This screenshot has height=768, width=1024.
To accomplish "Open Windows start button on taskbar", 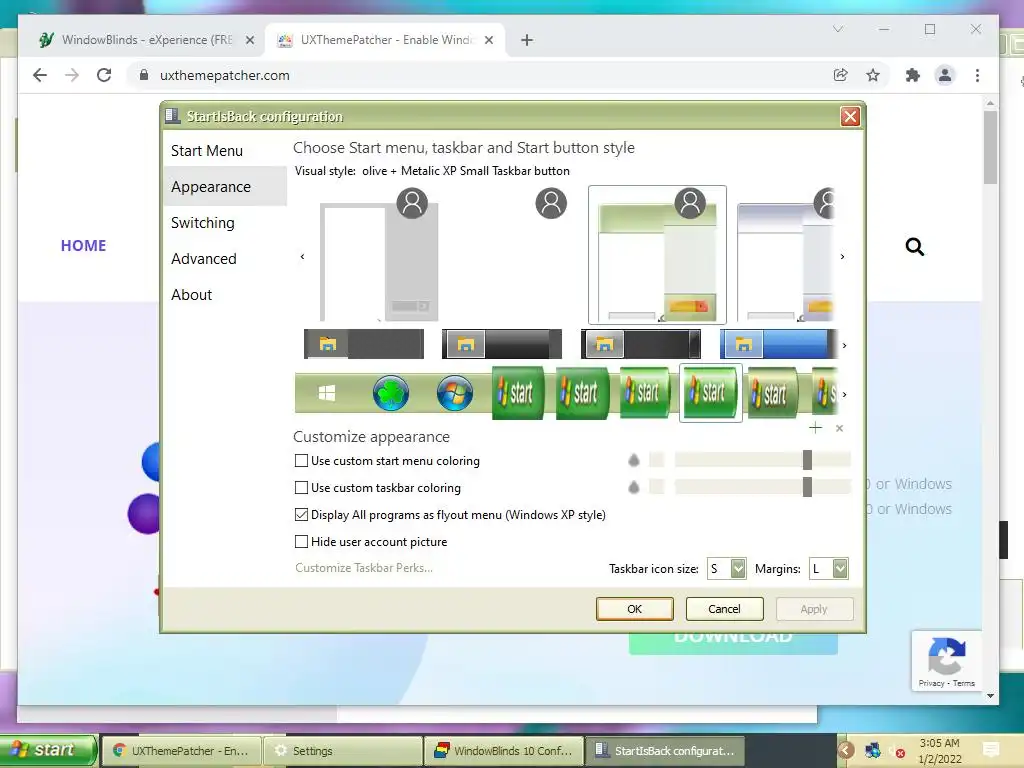I will click(x=49, y=750).
